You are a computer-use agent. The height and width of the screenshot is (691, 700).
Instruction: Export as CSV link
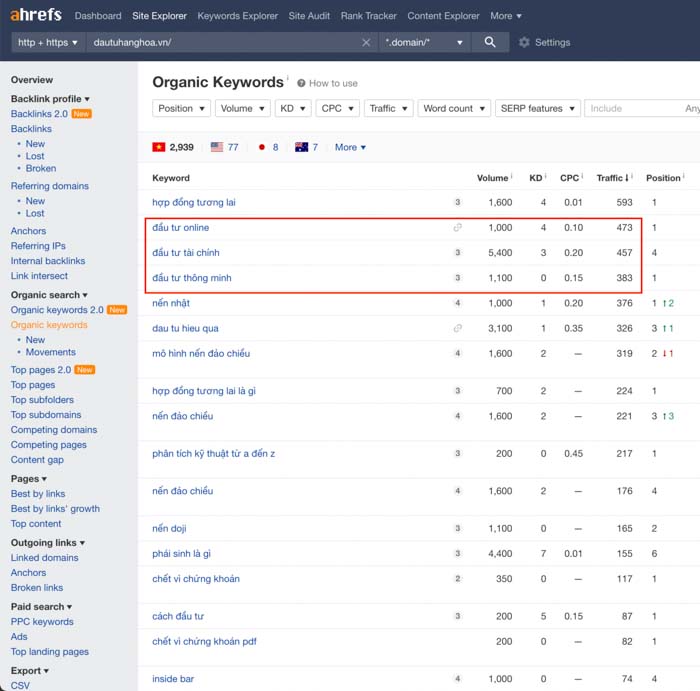tap(20, 686)
